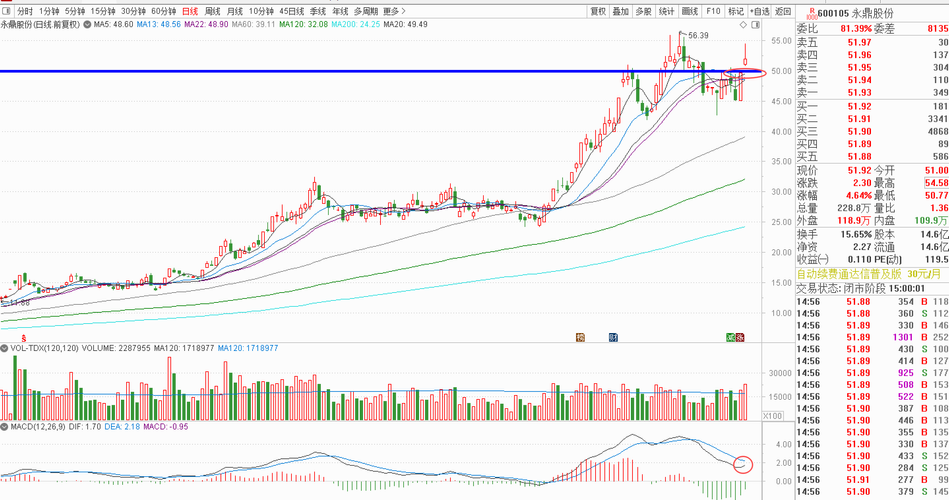
Task: Click the 换手 15.65% field
Action: point(834,234)
